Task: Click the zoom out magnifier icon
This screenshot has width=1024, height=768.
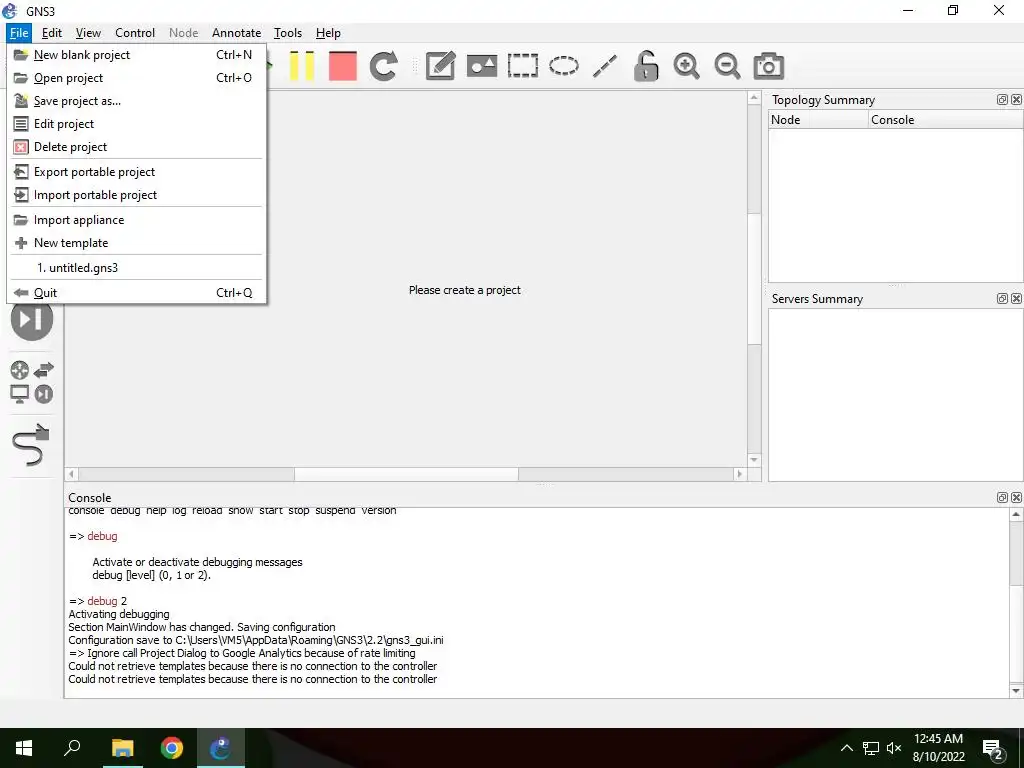Action: [x=727, y=65]
